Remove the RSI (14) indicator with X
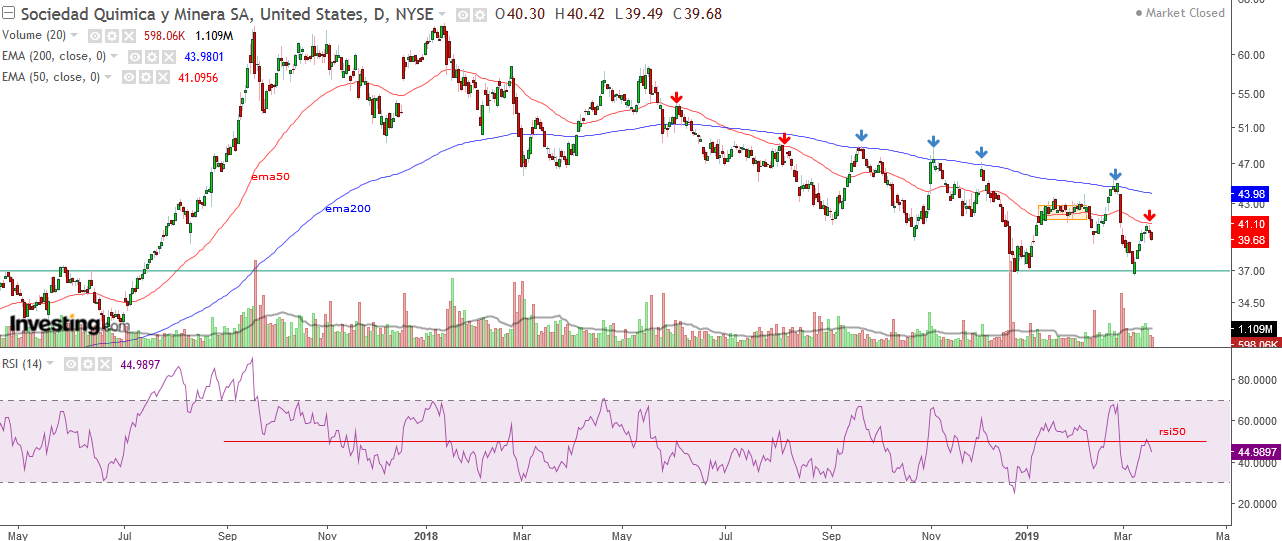Screen dimensions: 1282x541 (105, 364)
